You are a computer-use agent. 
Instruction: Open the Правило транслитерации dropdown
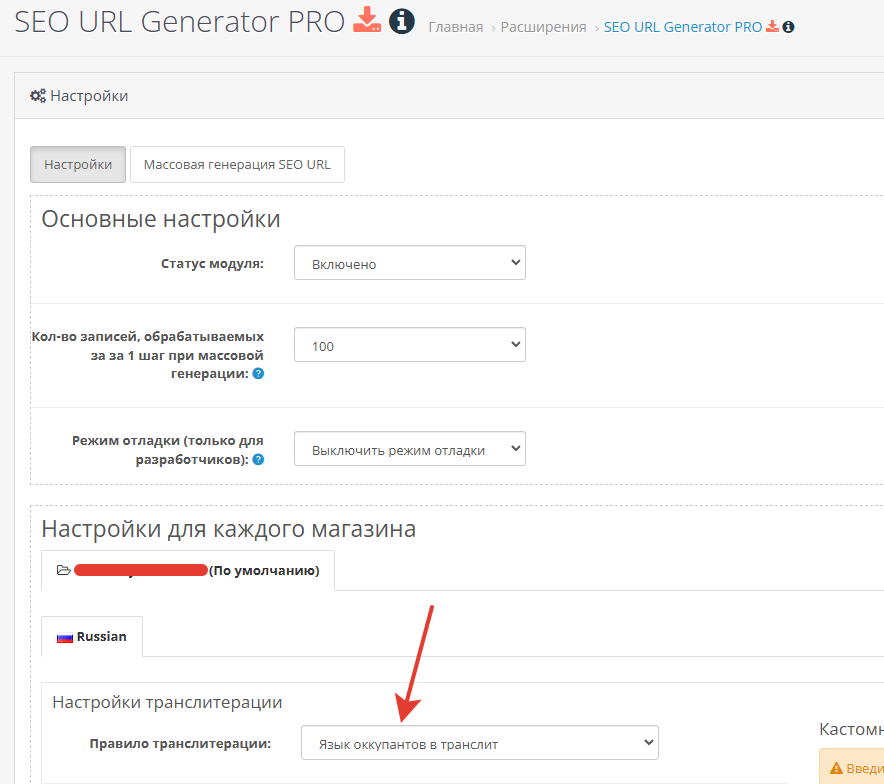pyautogui.click(x=480, y=743)
